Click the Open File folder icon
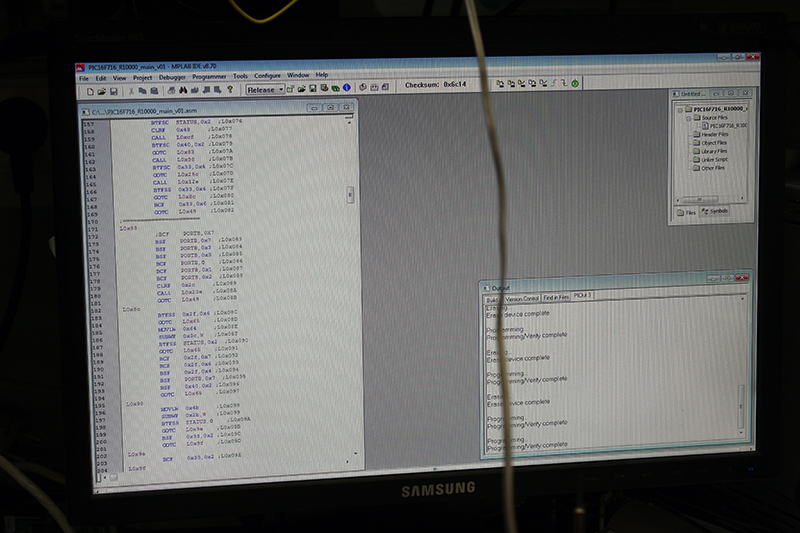800x533 pixels. pos(102,91)
